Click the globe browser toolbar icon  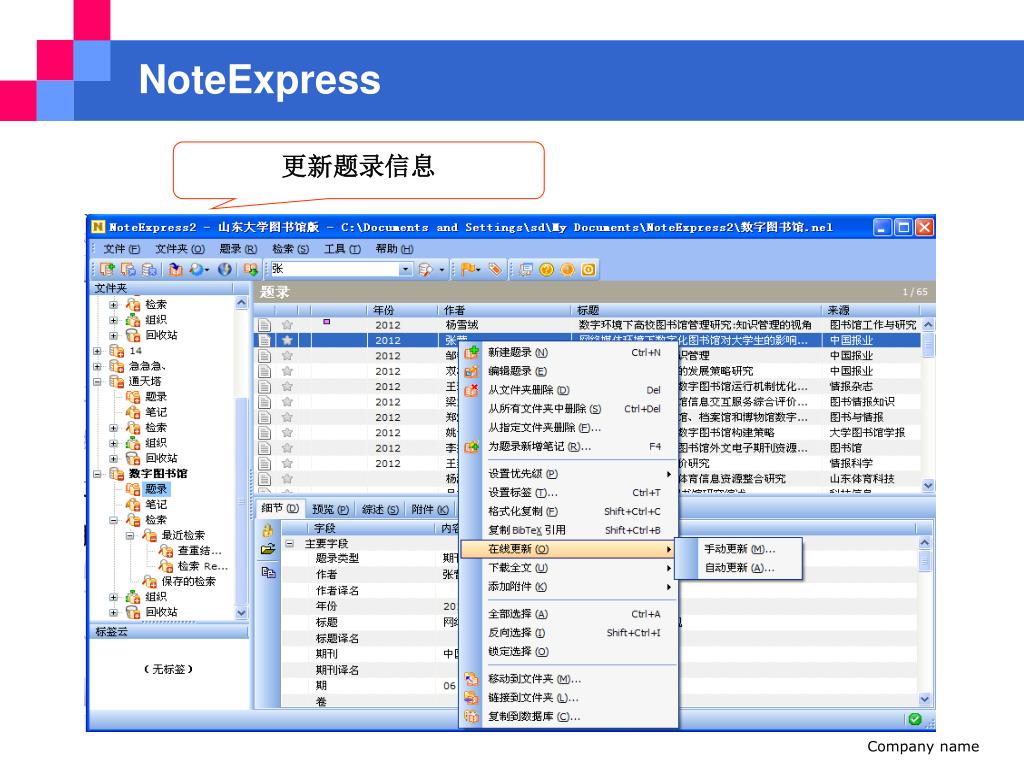(225, 269)
